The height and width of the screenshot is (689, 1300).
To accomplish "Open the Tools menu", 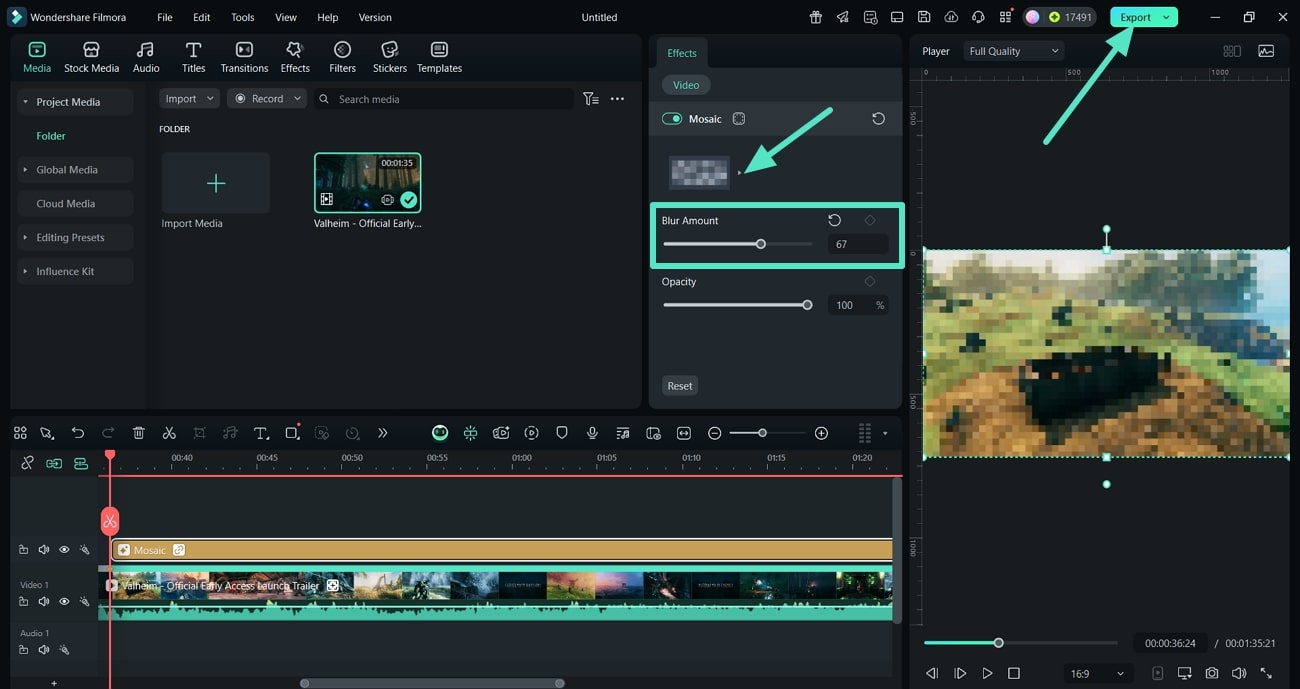I will coord(242,17).
